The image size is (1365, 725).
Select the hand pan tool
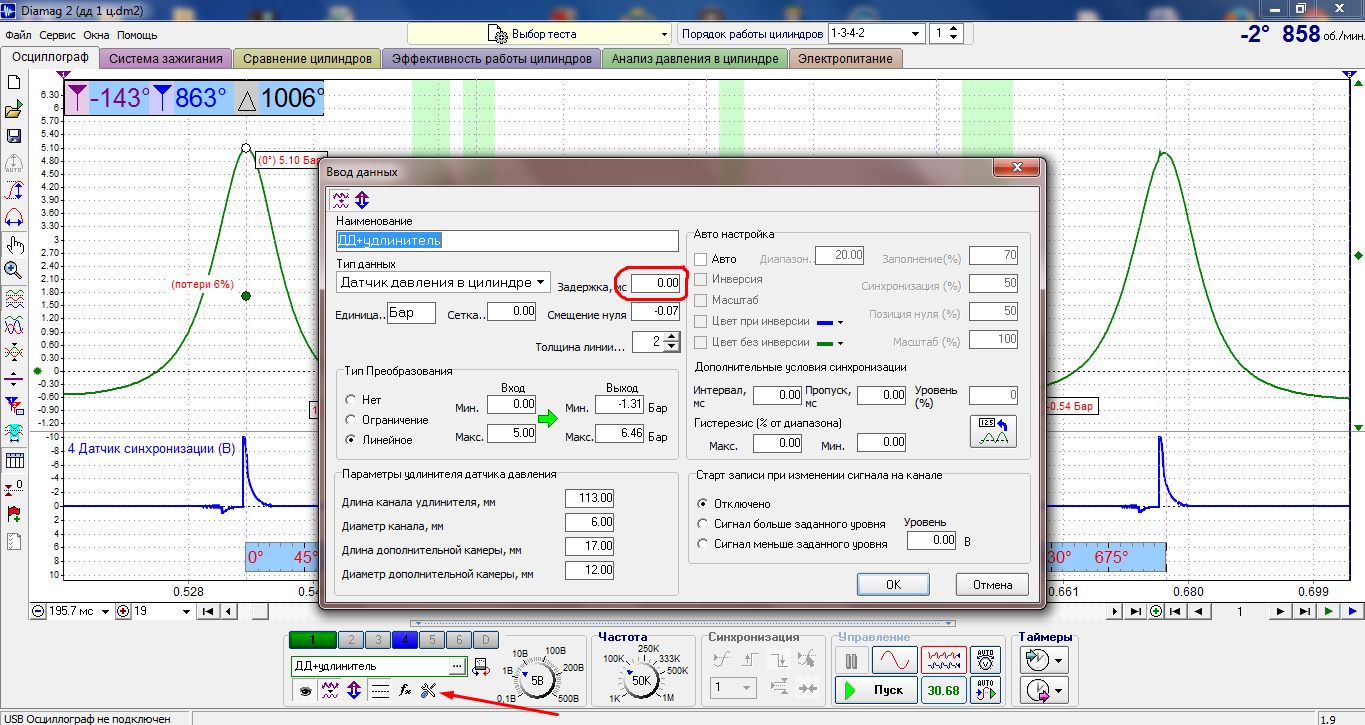pyautogui.click(x=14, y=244)
